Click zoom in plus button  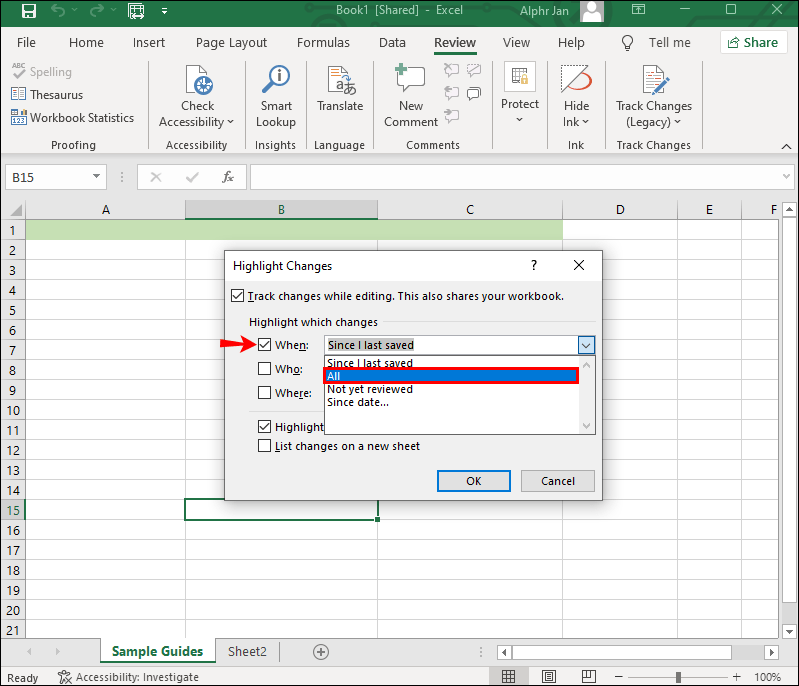[736, 677]
